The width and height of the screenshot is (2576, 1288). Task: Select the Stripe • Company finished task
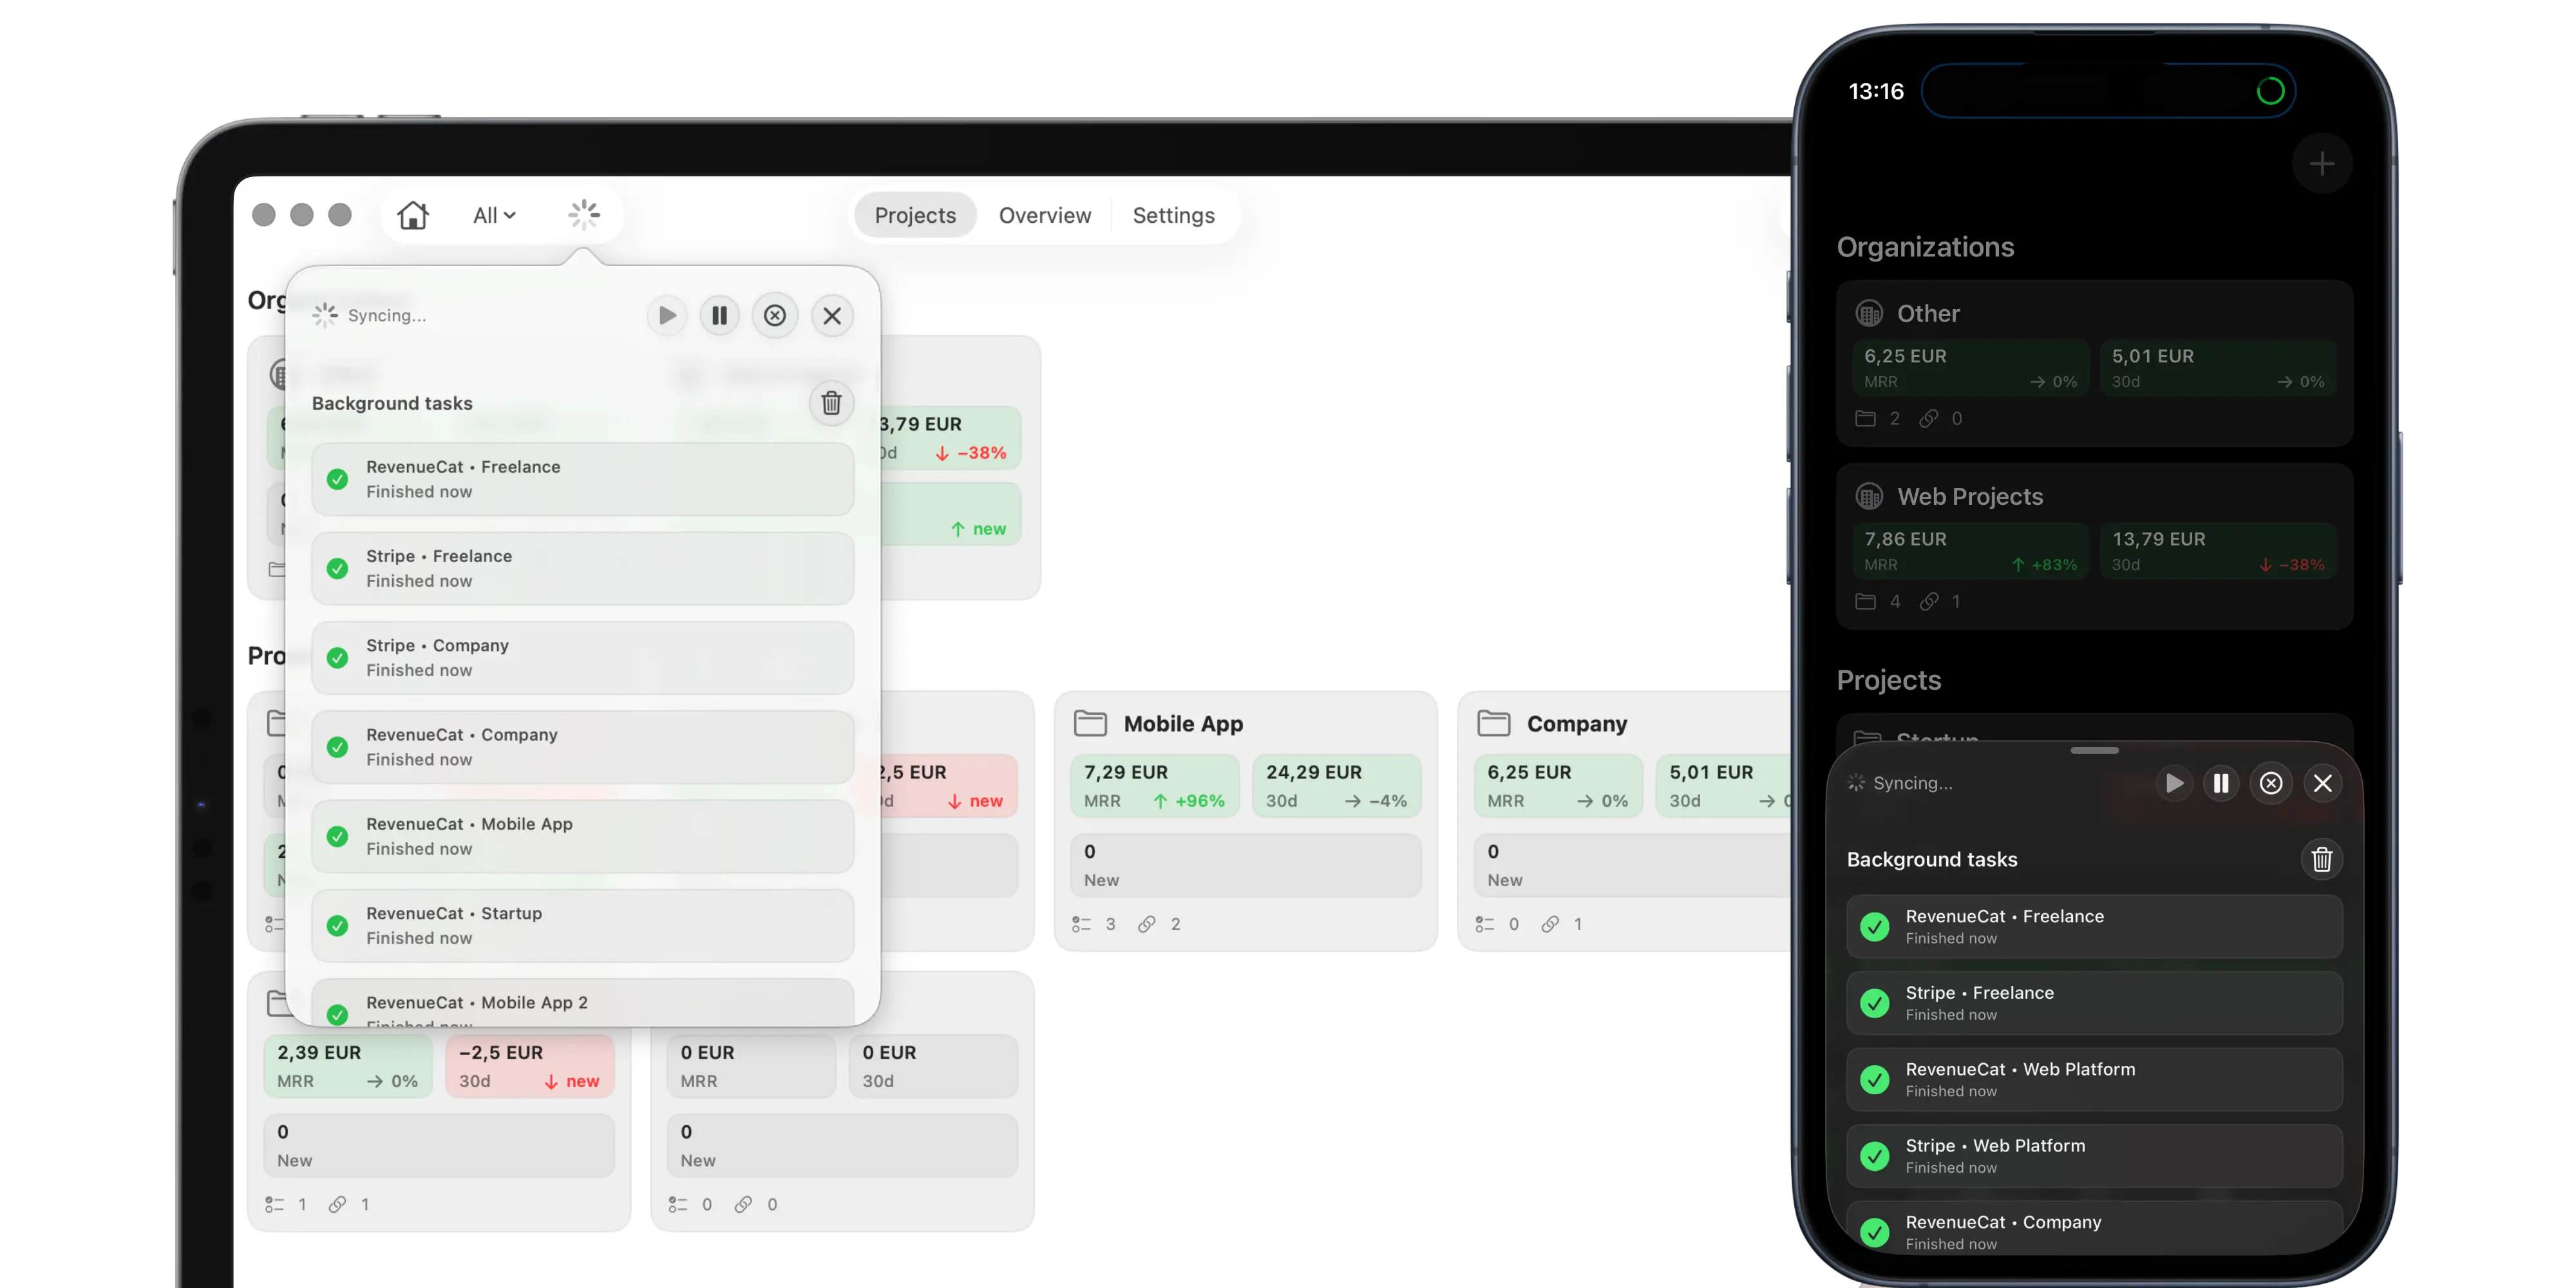point(582,658)
